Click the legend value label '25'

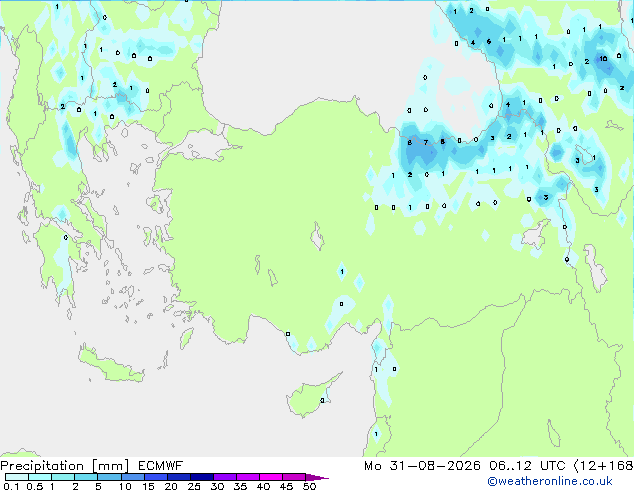(194, 486)
